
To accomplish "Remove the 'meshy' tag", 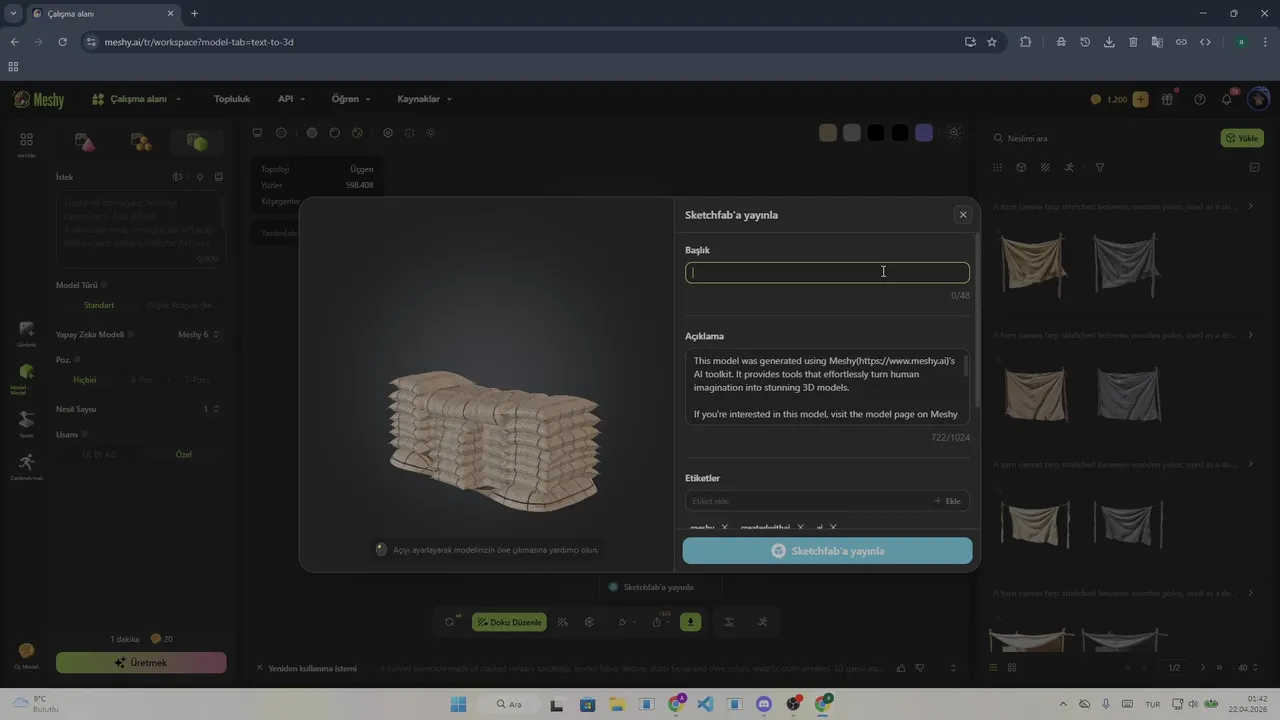I will coord(724,527).
